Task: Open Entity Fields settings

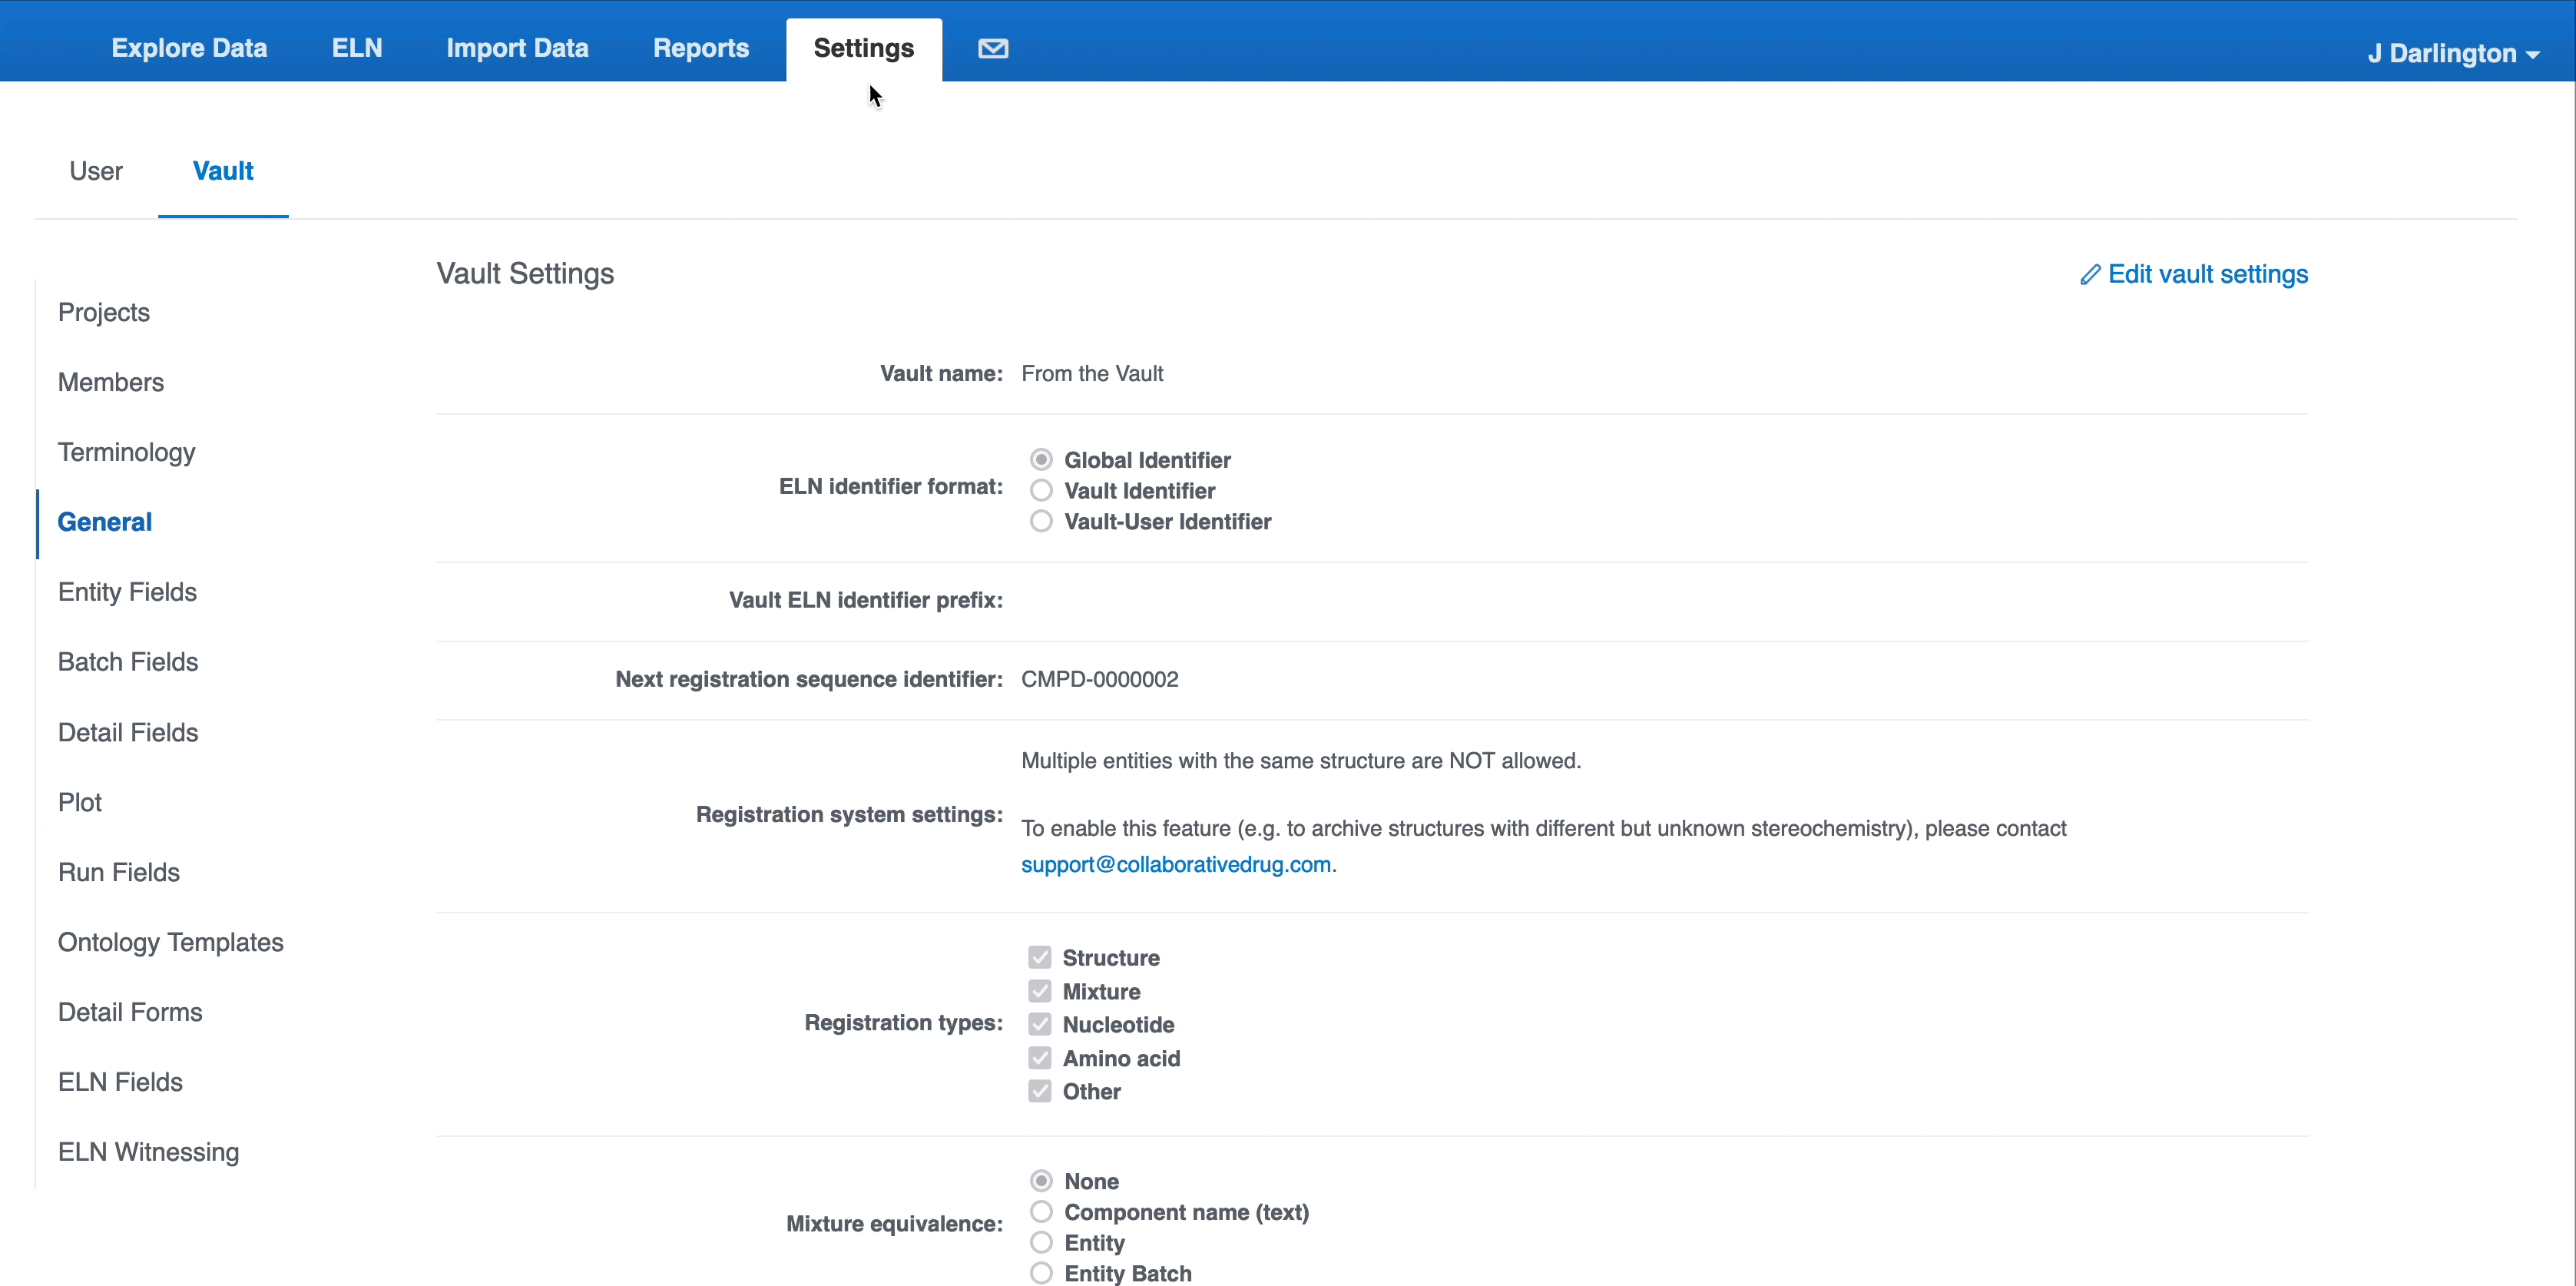Action: 127,592
